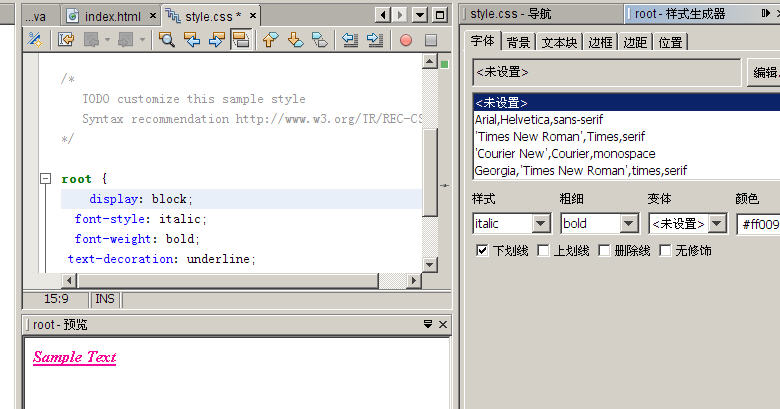Open the 样式 italic dropdown

[541, 223]
